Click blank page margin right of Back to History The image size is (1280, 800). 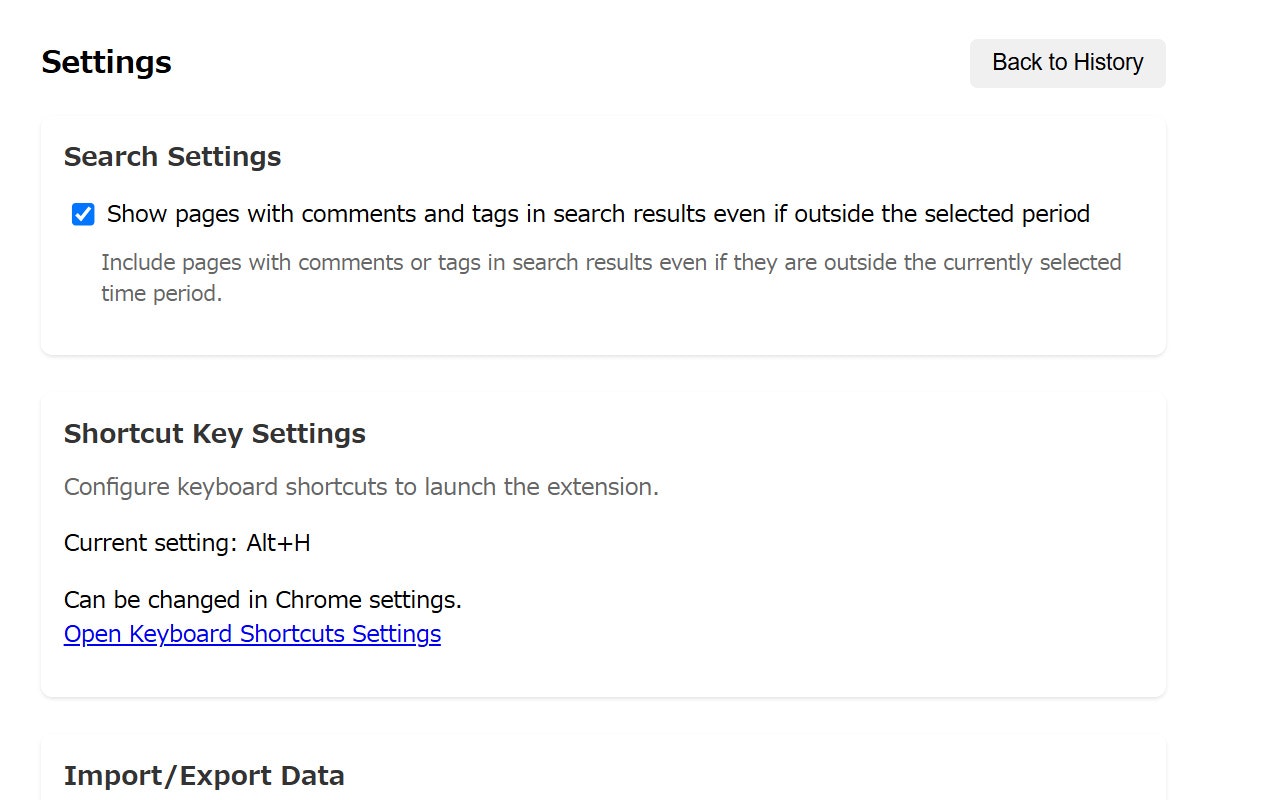click(x=1222, y=63)
